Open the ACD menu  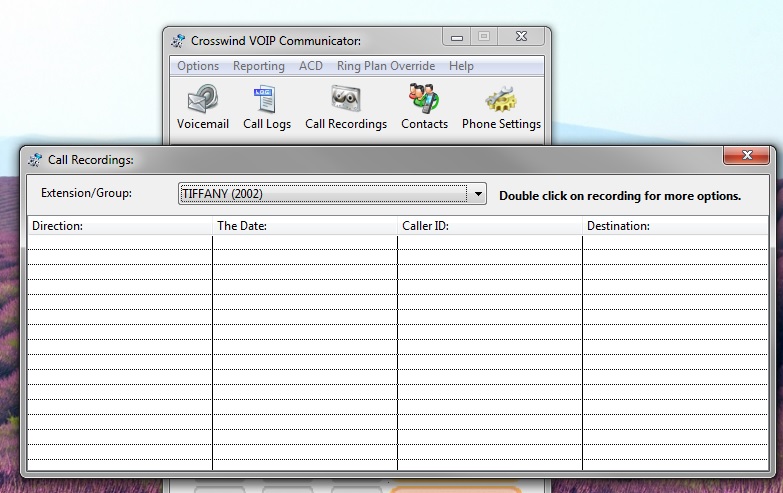point(311,66)
